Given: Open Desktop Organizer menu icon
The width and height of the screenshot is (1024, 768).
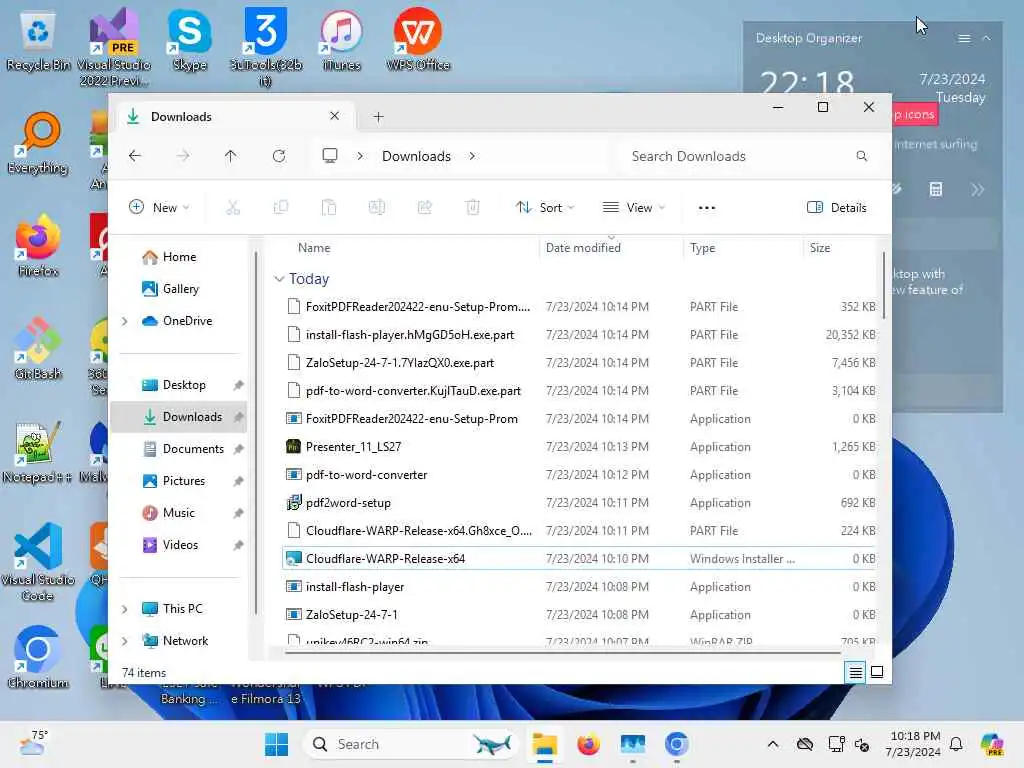Looking at the screenshot, I should (x=963, y=39).
